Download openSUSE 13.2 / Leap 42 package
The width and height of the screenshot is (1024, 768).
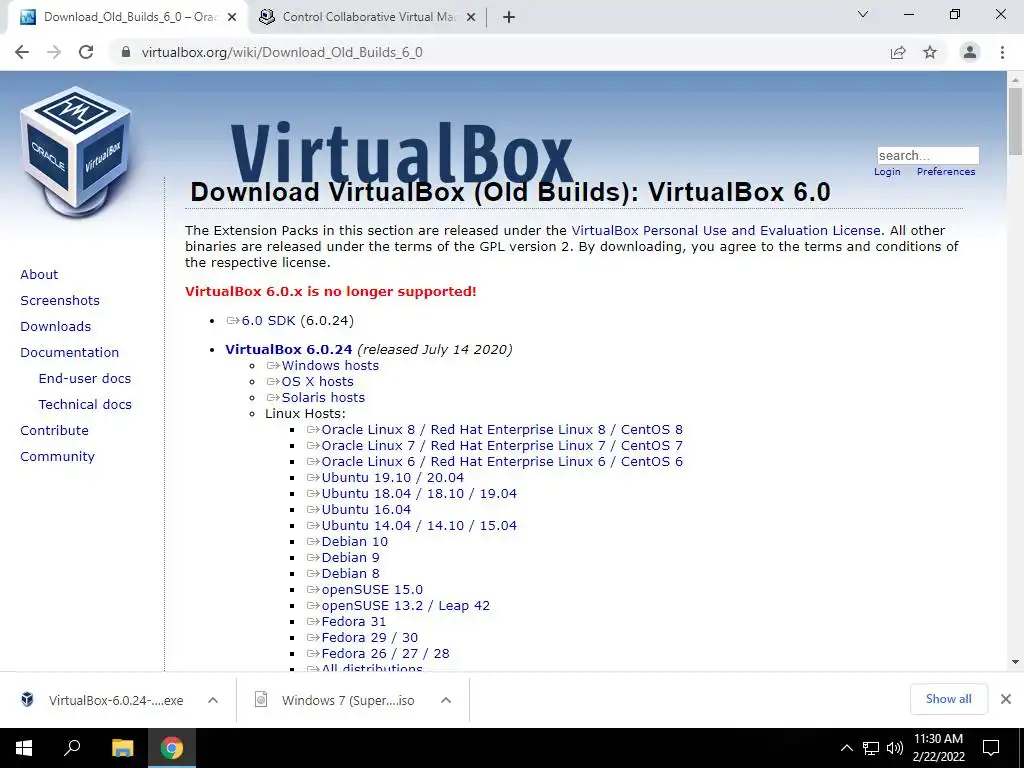405,605
